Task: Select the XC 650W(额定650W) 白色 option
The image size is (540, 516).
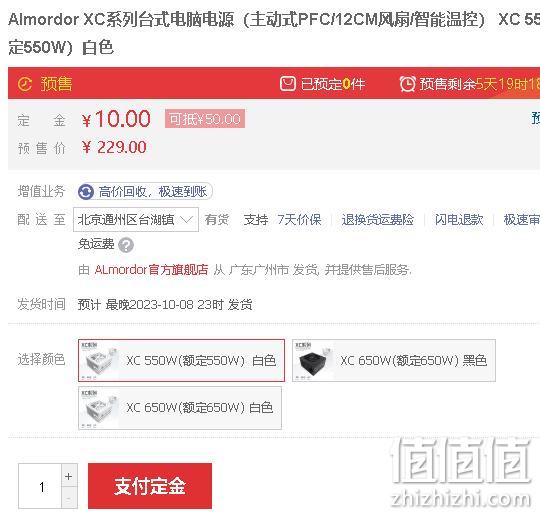Action: tap(180, 408)
